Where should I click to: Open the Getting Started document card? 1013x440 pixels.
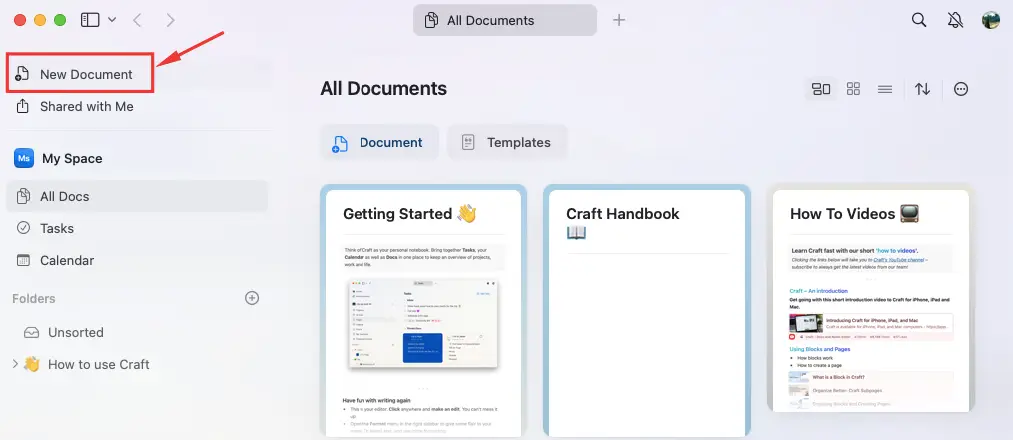(x=423, y=311)
